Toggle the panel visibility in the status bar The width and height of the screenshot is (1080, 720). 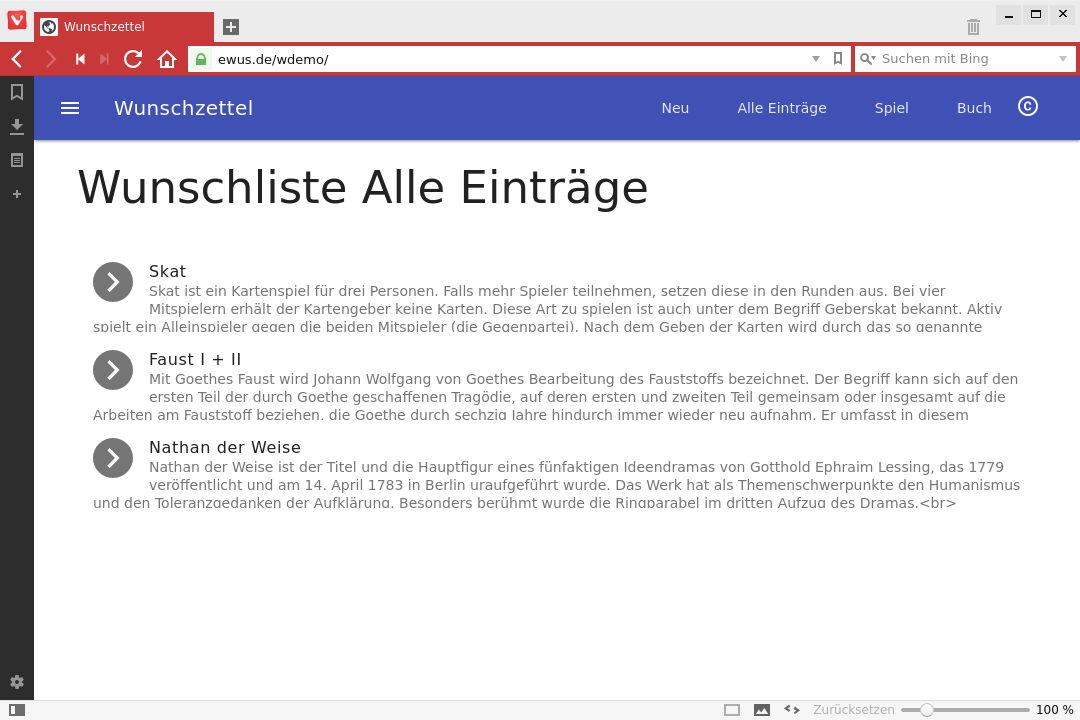click(16, 710)
